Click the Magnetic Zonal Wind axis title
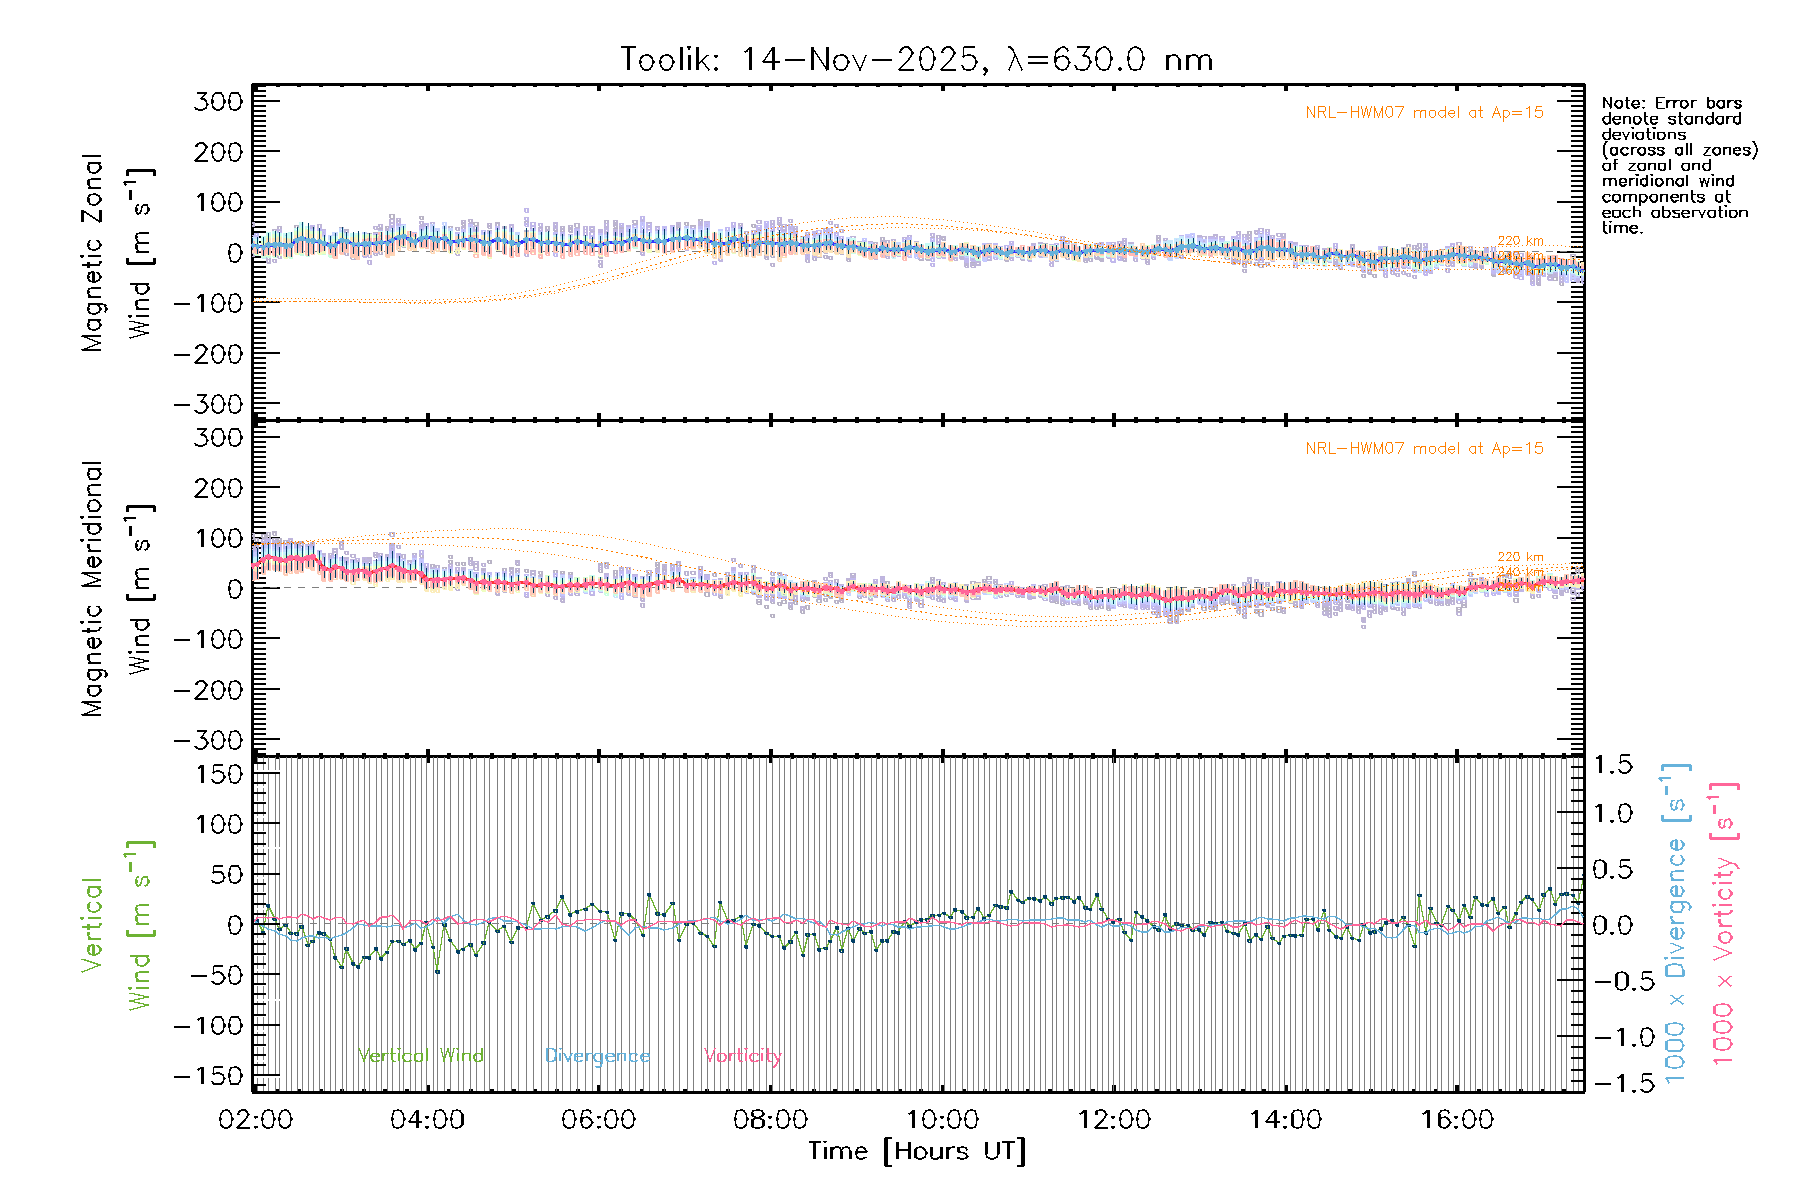This screenshot has height=1200, width=1800. coord(116,253)
